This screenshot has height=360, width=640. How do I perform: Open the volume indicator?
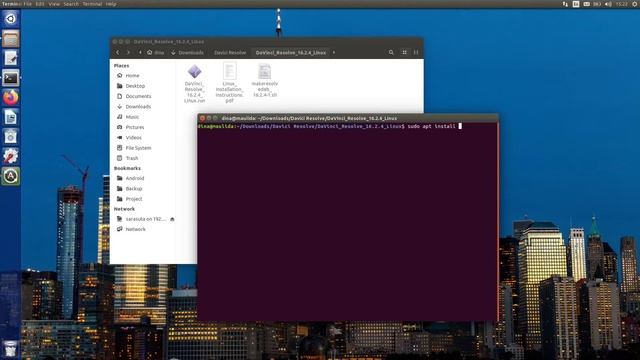[608, 4]
